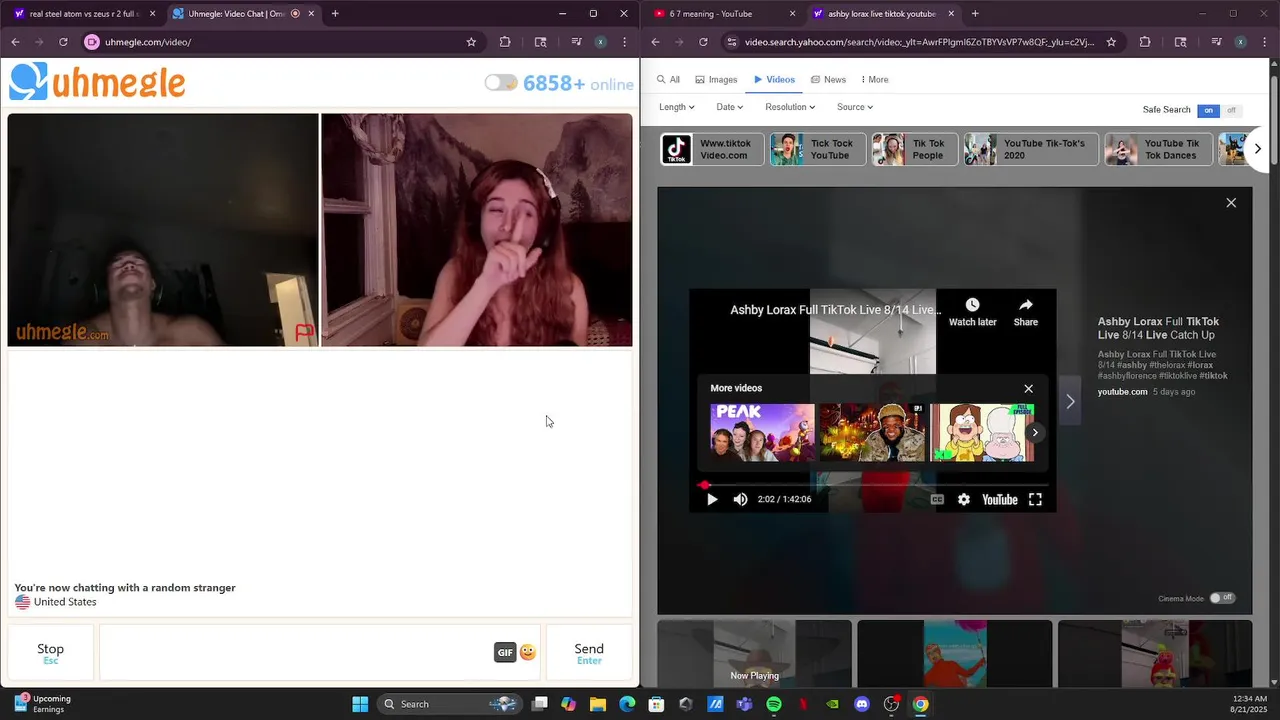Mute the YouTube video volume
The width and height of the screenshot is (1280, 720).
pyautogui.click(x=740, y=499)
